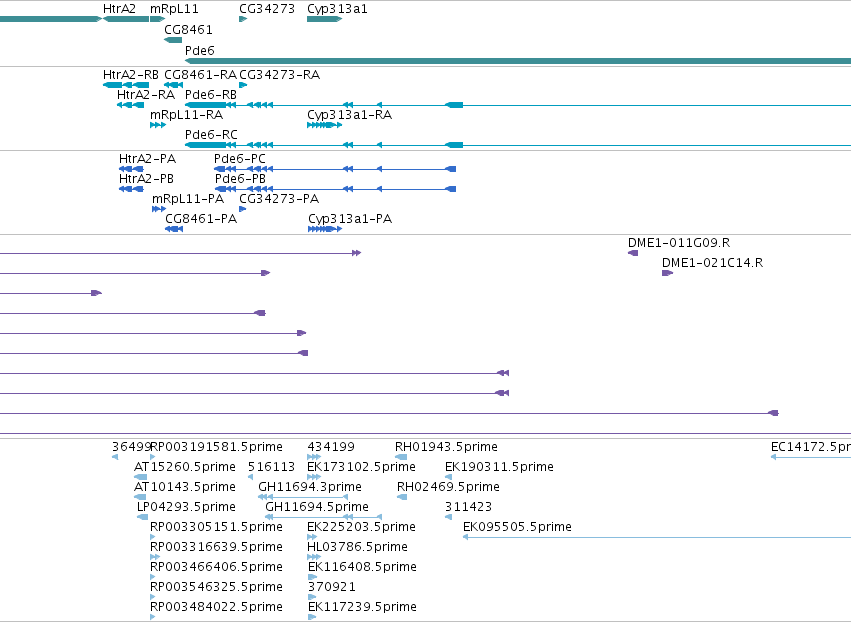The image size is (851, 622).
Task: Click the AT15260.5prime label
Action: 185,467
